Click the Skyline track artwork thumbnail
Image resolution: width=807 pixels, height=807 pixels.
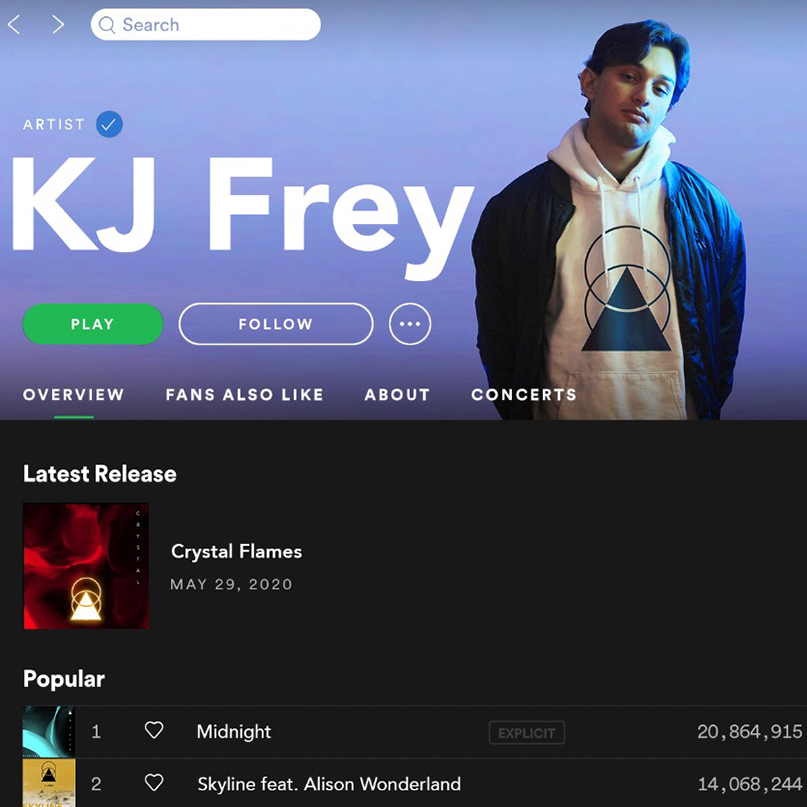49,783
